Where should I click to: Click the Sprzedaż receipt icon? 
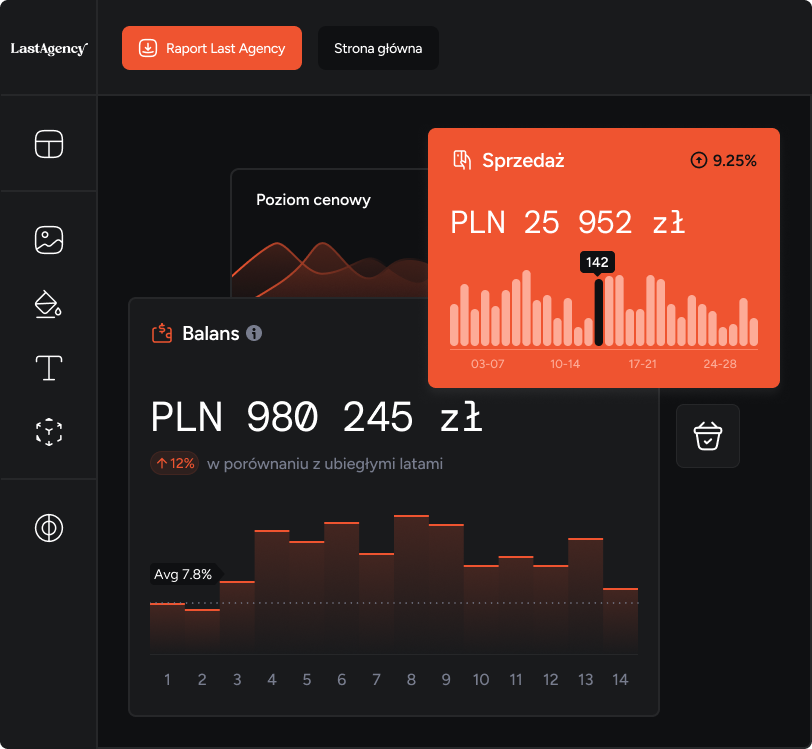click(x=462, y=160)
